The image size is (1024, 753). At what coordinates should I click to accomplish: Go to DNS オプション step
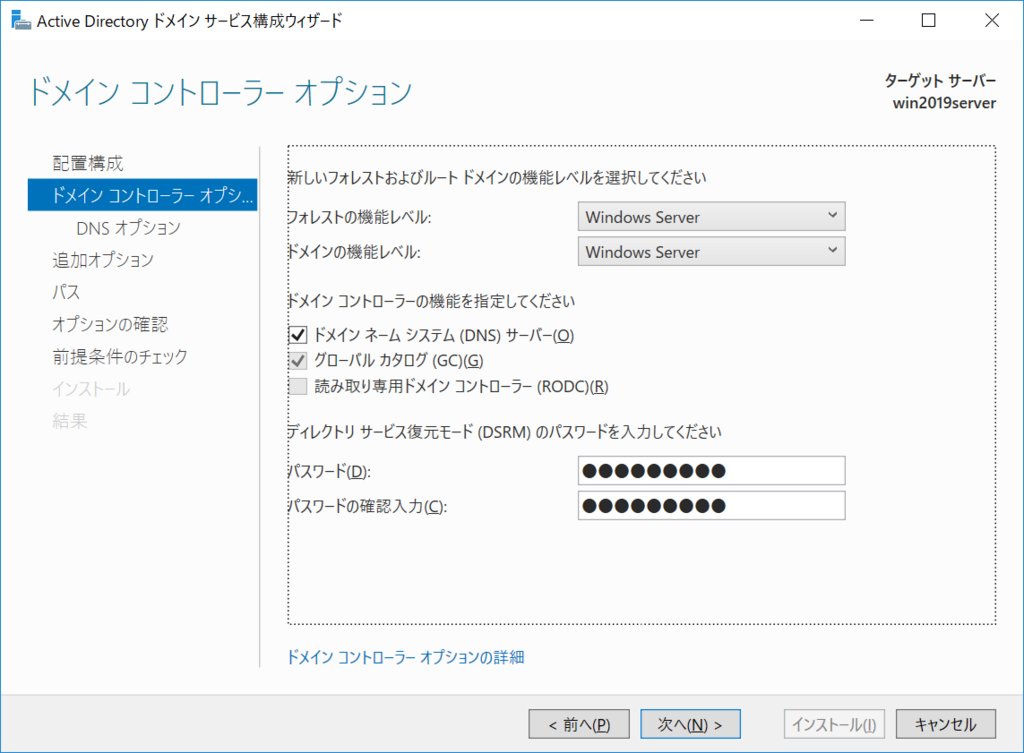[128, 227]
